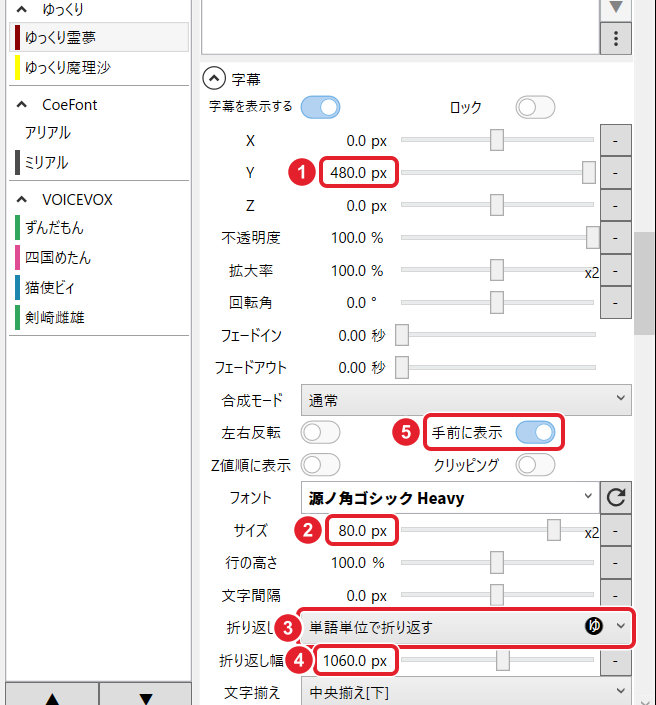Click the 拡大率 slider
Viewport: 656px width, 705px height.
pyautogui.click(x=497, y=270)
